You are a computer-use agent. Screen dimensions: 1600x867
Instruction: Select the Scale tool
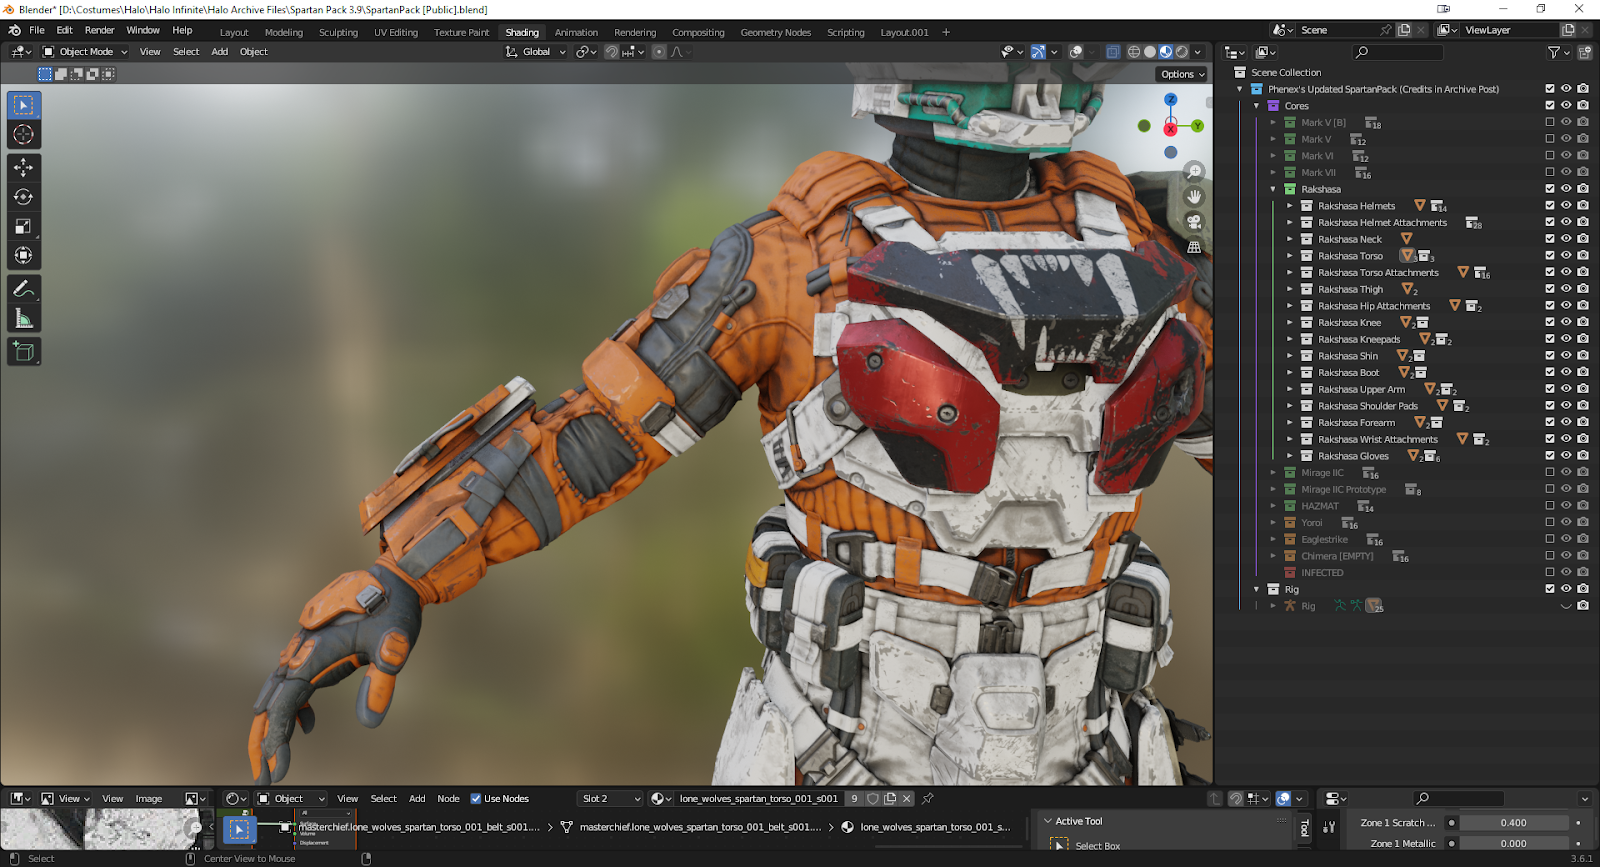[23, 226]
